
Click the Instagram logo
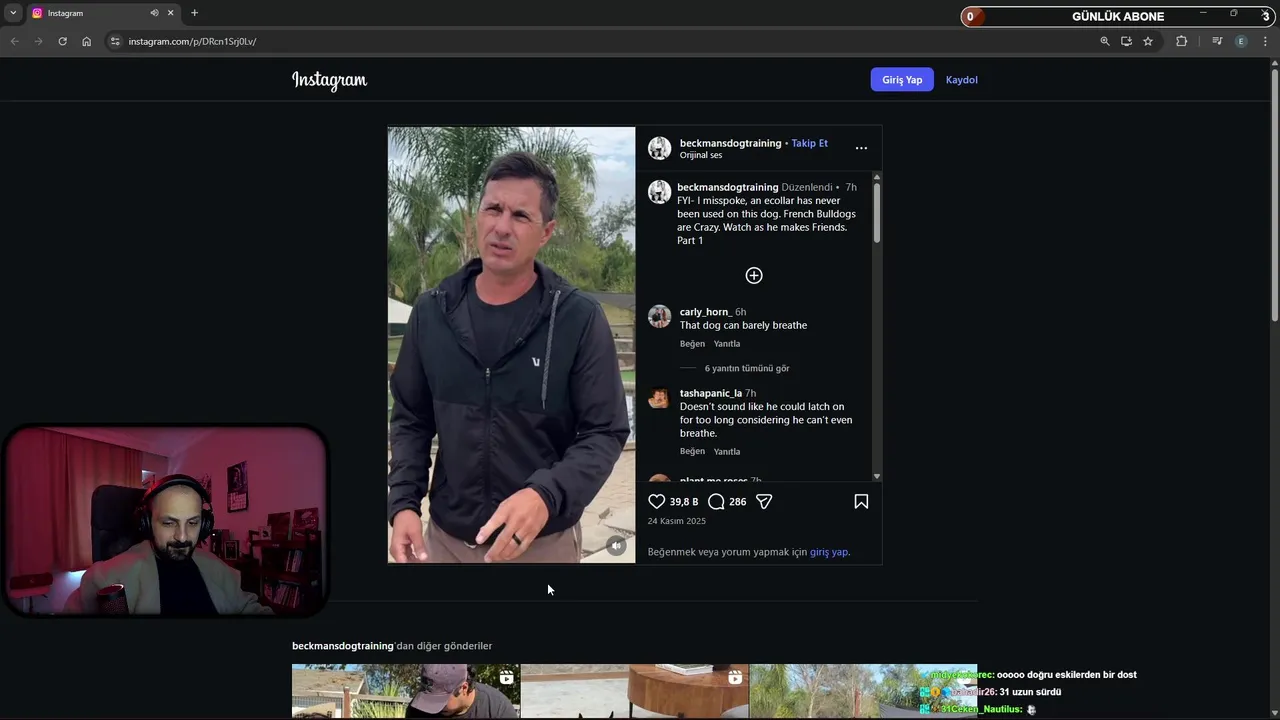[329, 80]
